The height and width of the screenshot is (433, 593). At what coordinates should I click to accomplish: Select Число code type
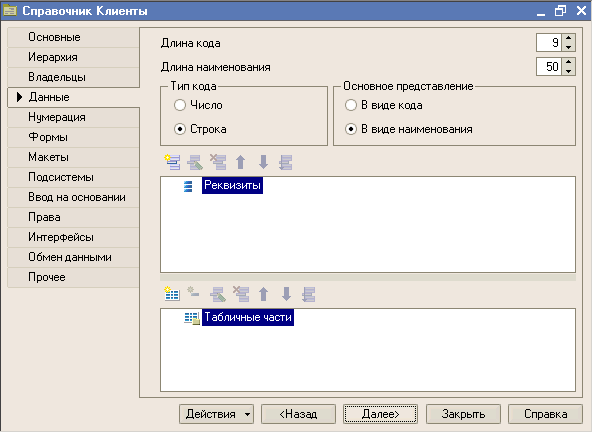pos(180,105)
